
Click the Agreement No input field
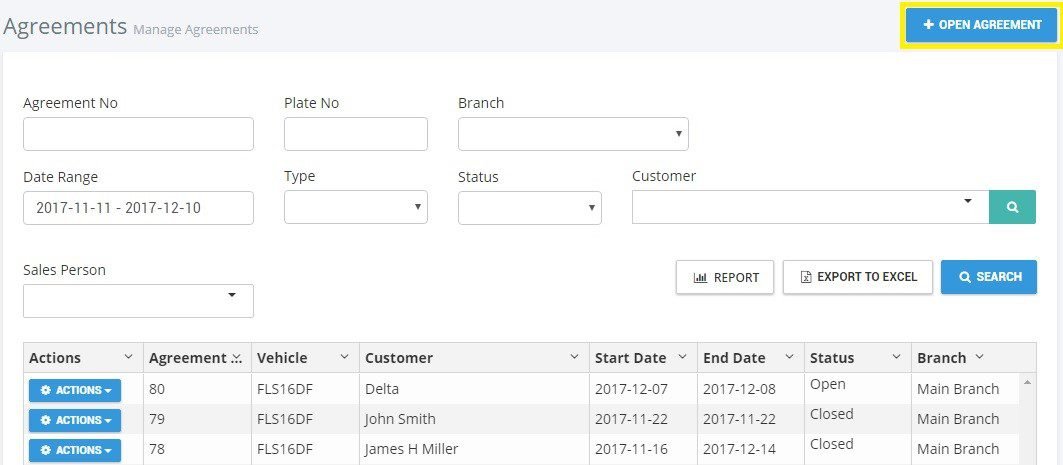[x=138, y=134]
